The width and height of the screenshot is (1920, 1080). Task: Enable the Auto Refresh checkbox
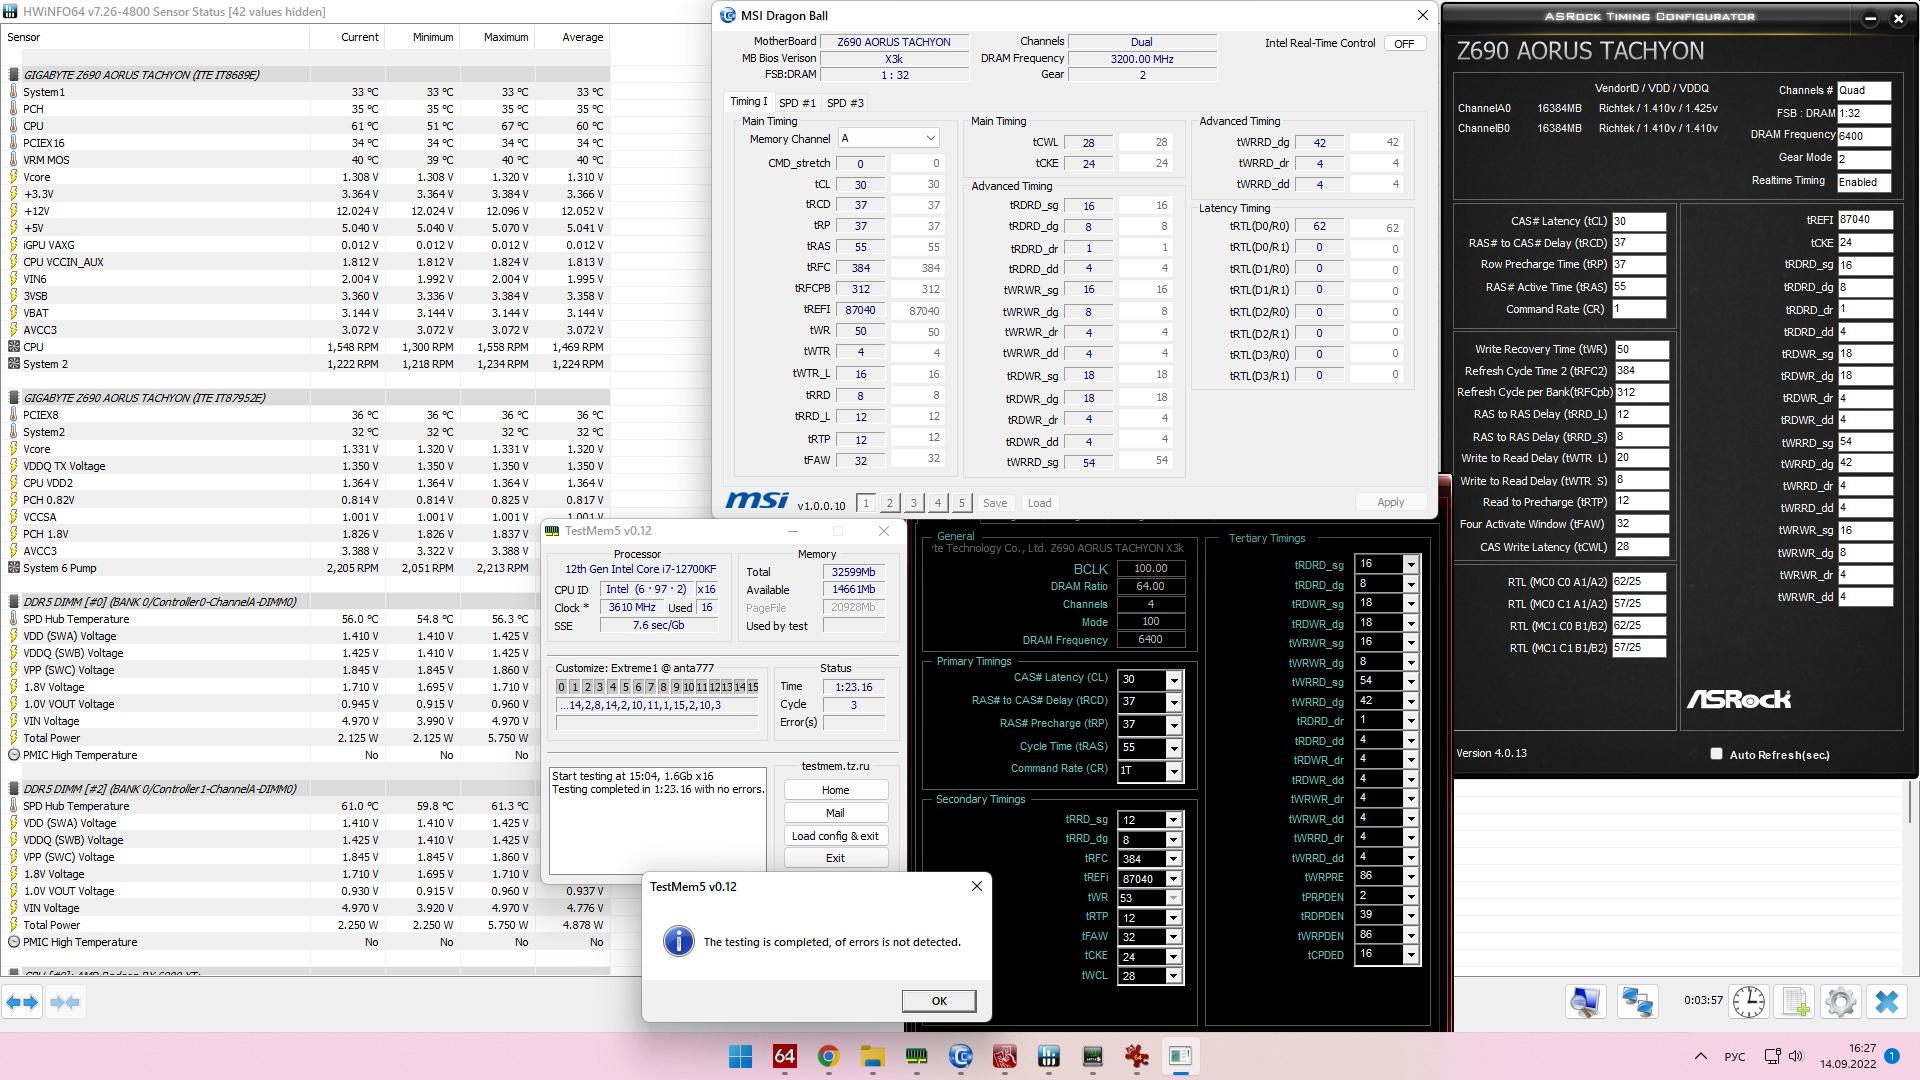click(x=1716, y=754)
